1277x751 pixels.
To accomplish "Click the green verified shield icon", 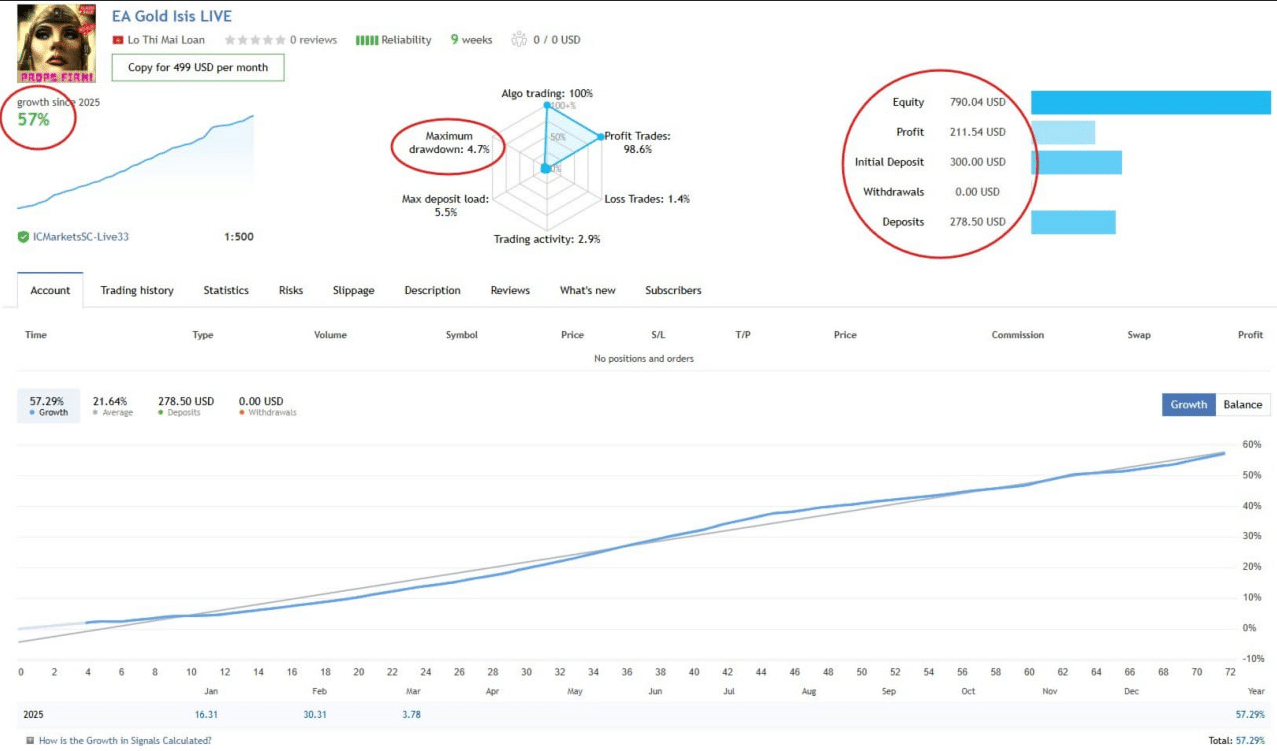I will point(23,237).
